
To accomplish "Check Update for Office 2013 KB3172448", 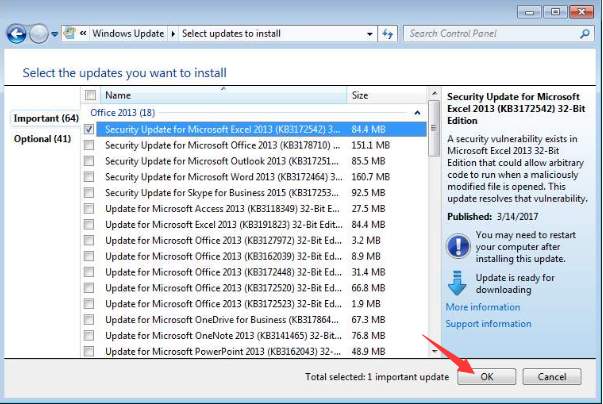I will (89, 272).
